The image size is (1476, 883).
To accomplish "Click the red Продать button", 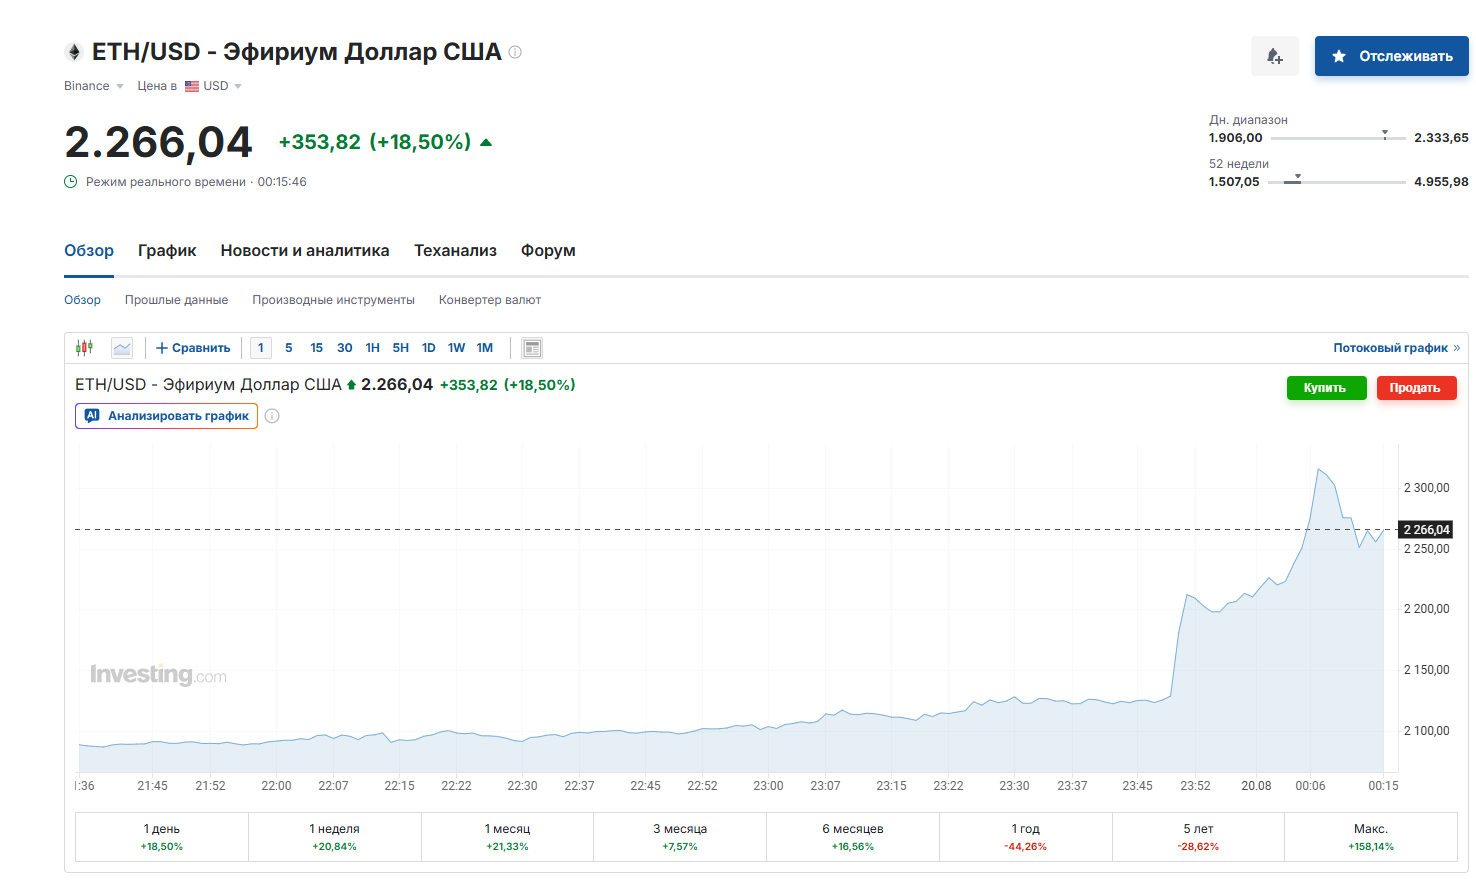I will click(1416, 388).
